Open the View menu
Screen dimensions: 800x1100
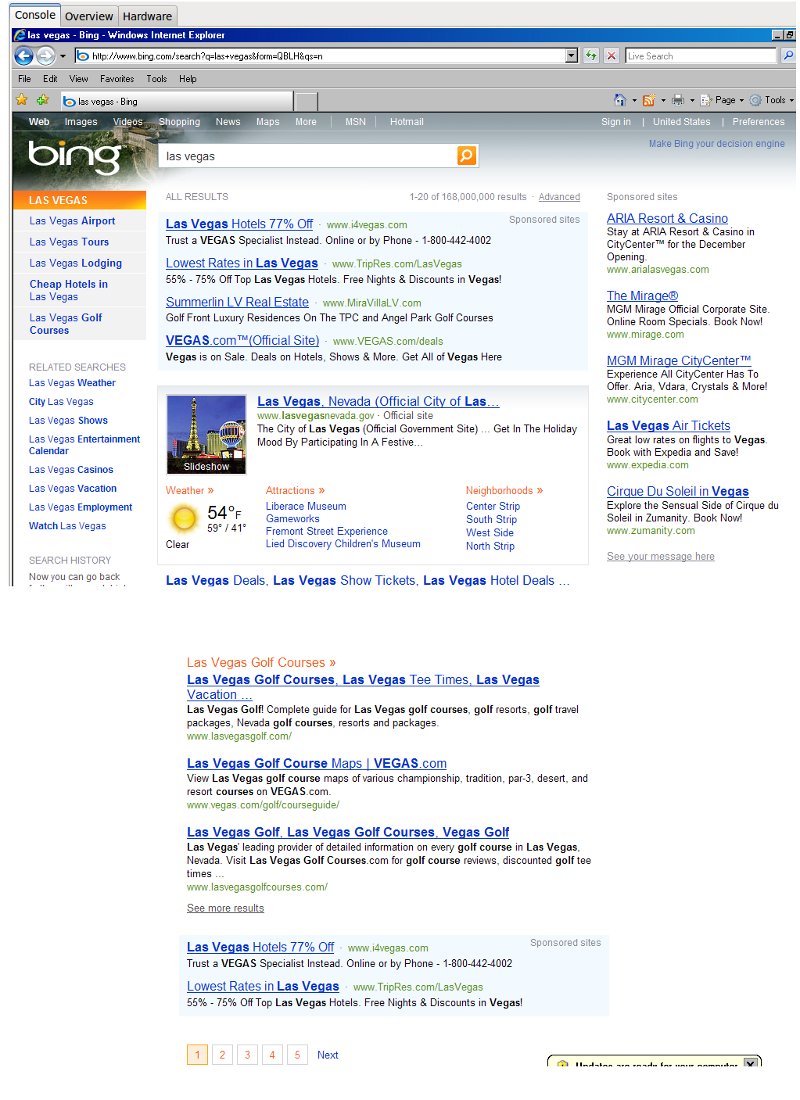point(79,79)
